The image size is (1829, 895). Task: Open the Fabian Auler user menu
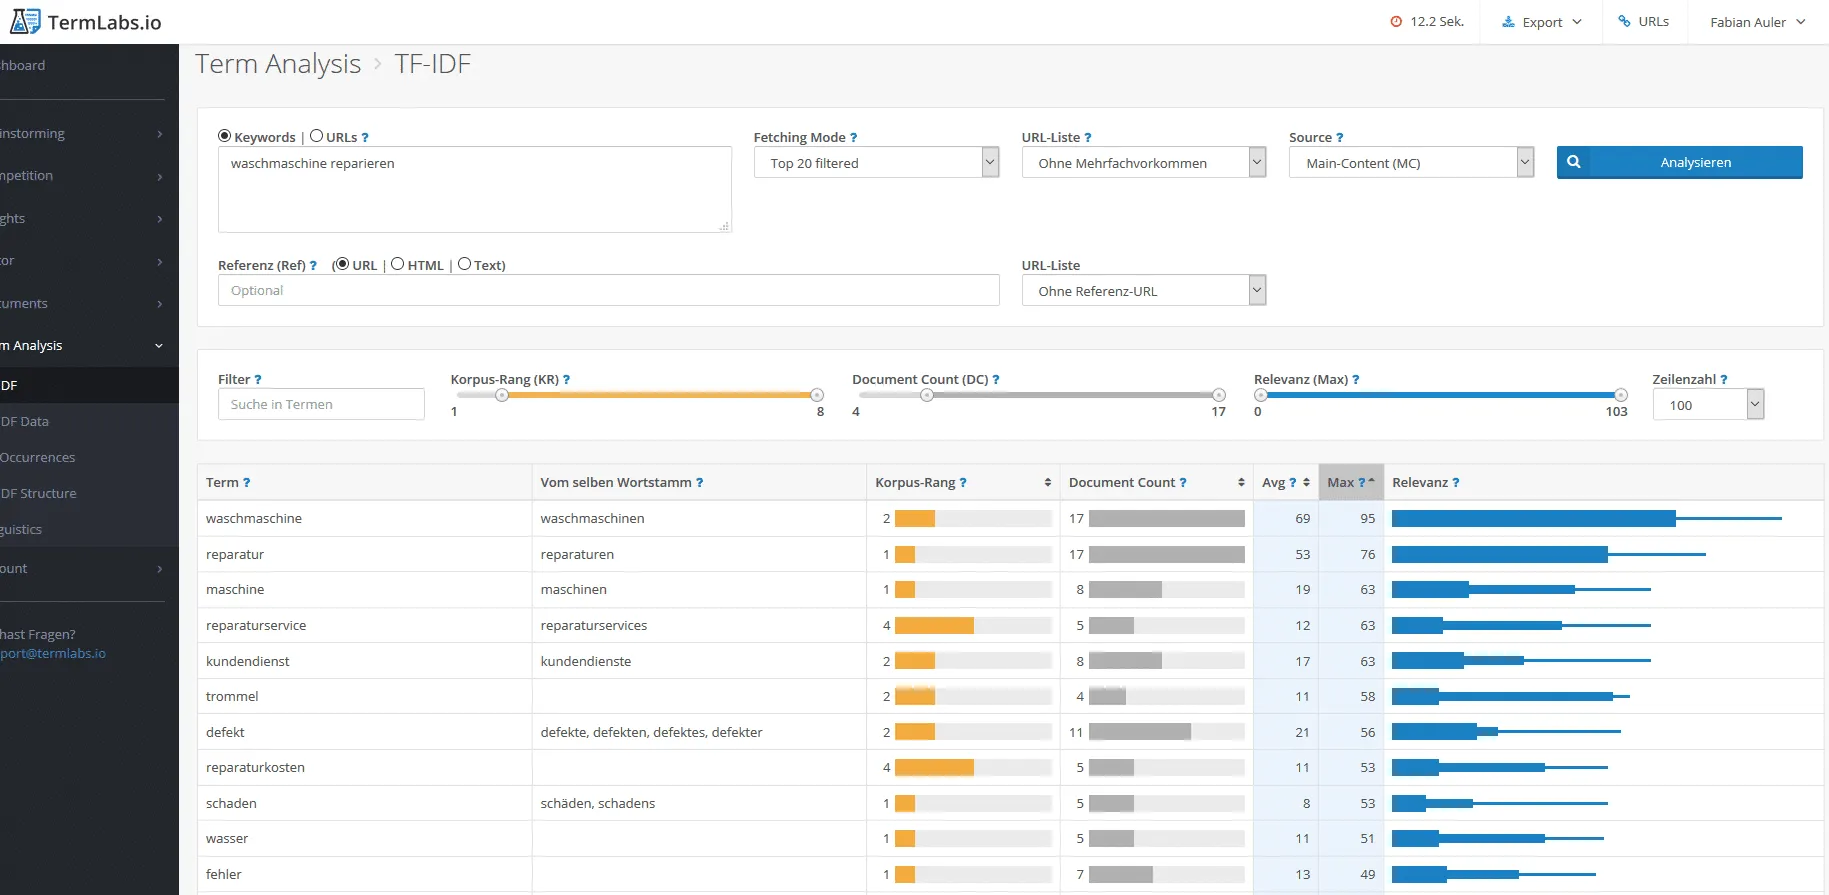click(1758, 22)
